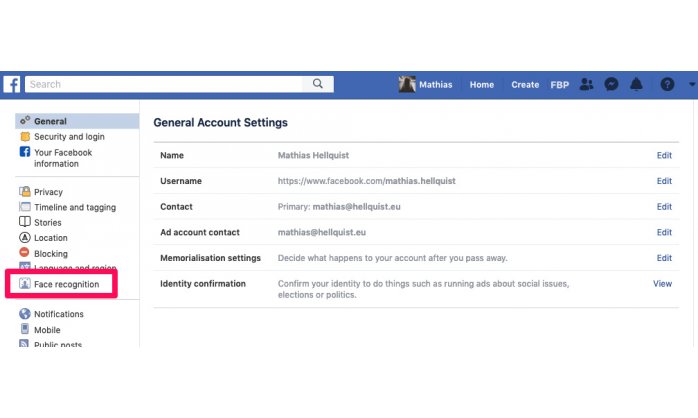Focus the Search input field
This screenshot has width=698, height=418.
(164, 84)
